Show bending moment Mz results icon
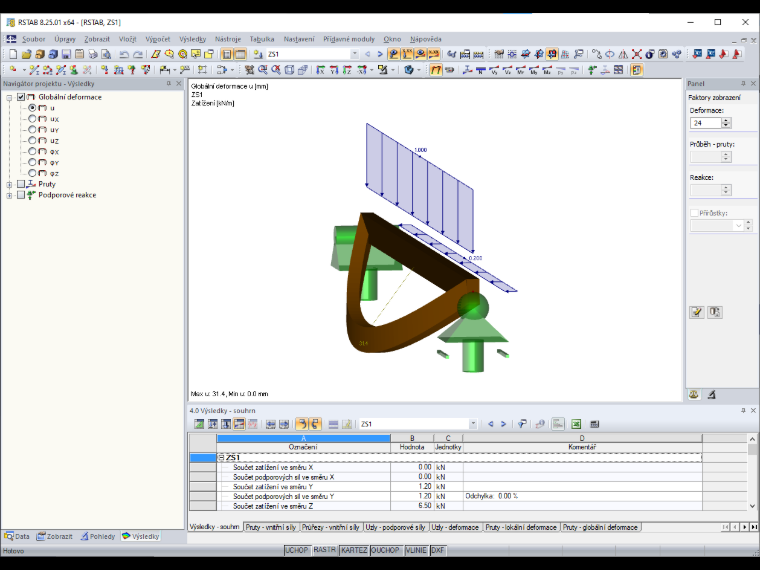Viewport: 760px width, 570px height. (x=547, y=70)
